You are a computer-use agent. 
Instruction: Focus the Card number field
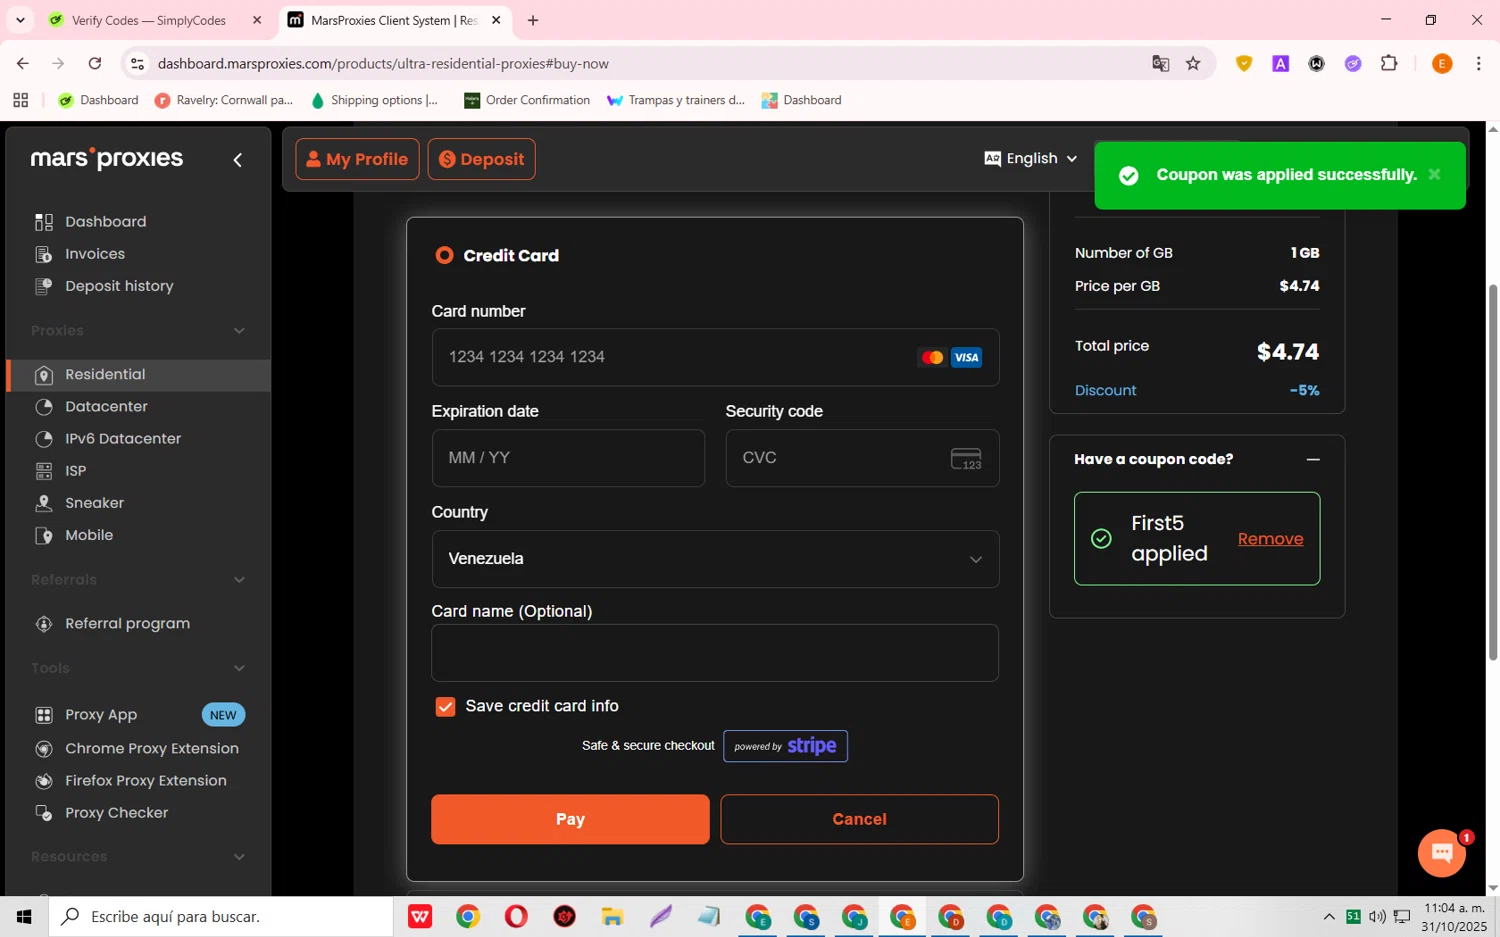click(x=715, y=358)
